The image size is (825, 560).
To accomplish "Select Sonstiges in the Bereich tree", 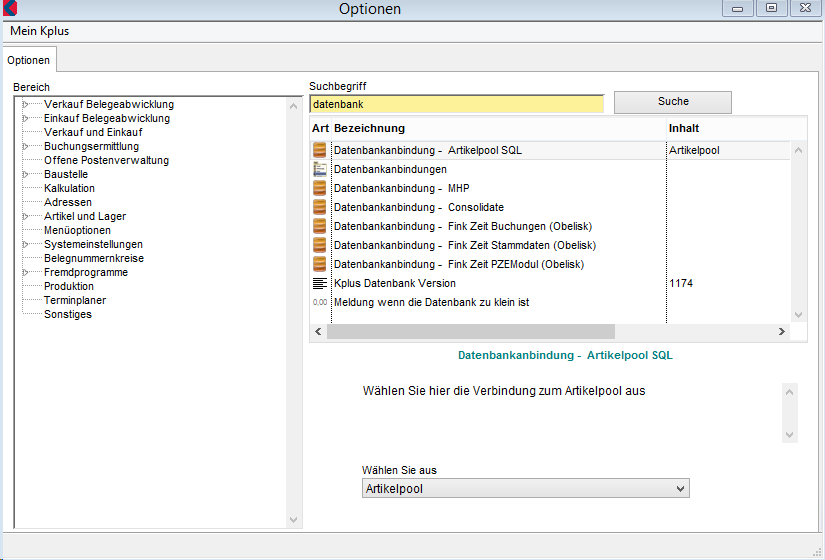I will pos(68,314).
